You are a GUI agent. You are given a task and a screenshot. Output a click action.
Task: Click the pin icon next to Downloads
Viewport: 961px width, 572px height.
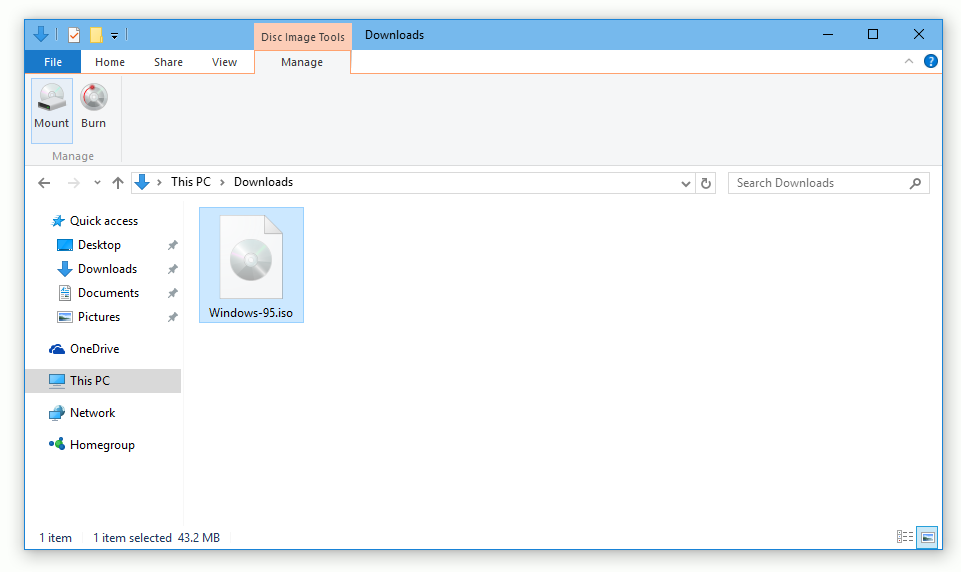pos(173,269)
